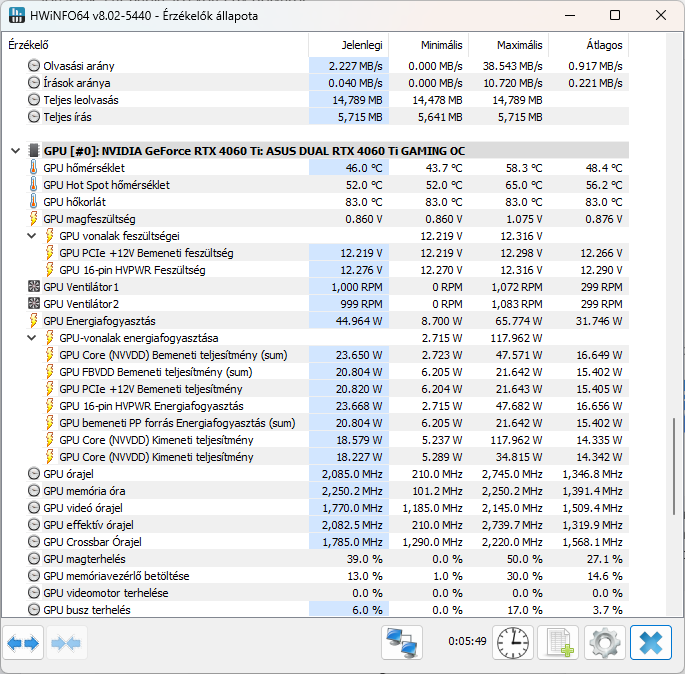This screenshot has height=674, width=685.
Task: Click thermometer icon beside GPU hőkorlát
Action: pyautogui.click(x=34, y=202)
